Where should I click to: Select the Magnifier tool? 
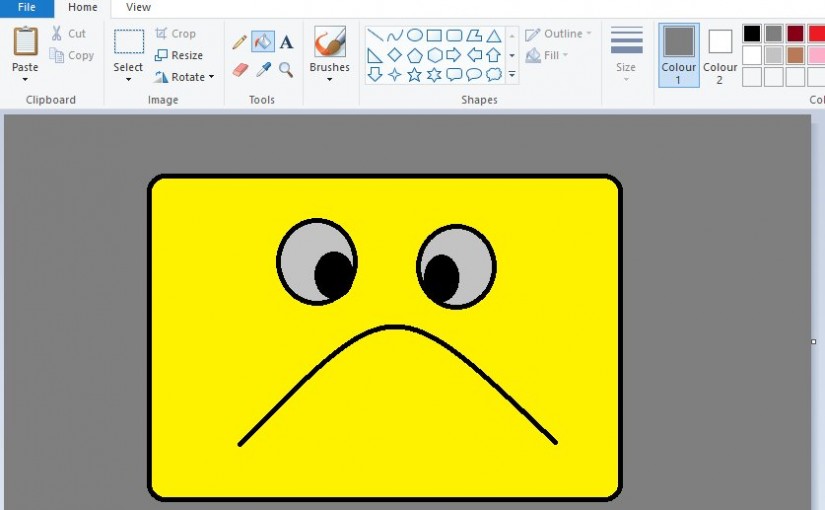coord(286,70)
